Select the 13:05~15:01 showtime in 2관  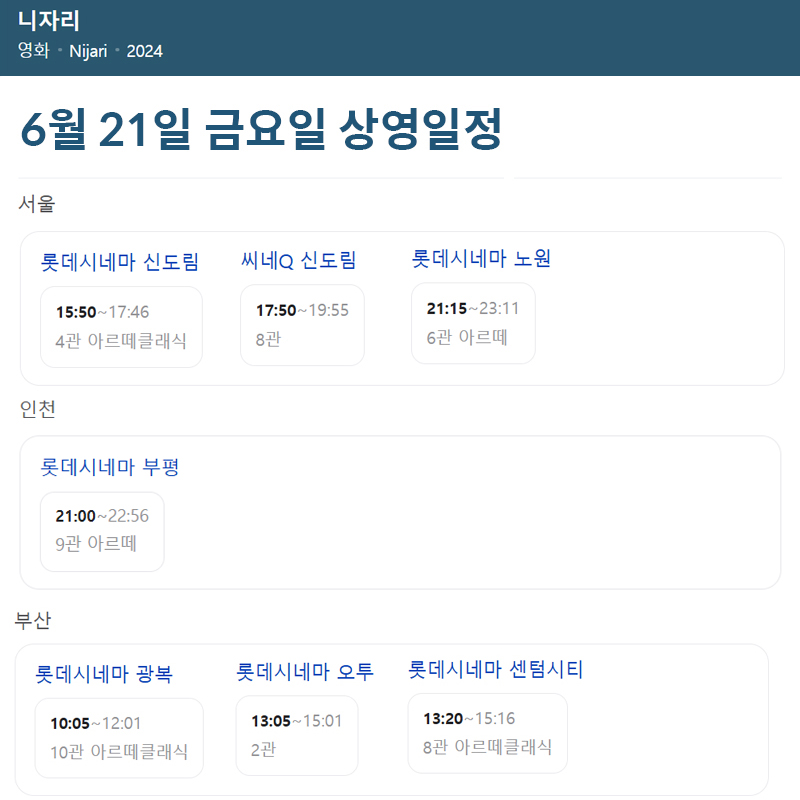297,736
